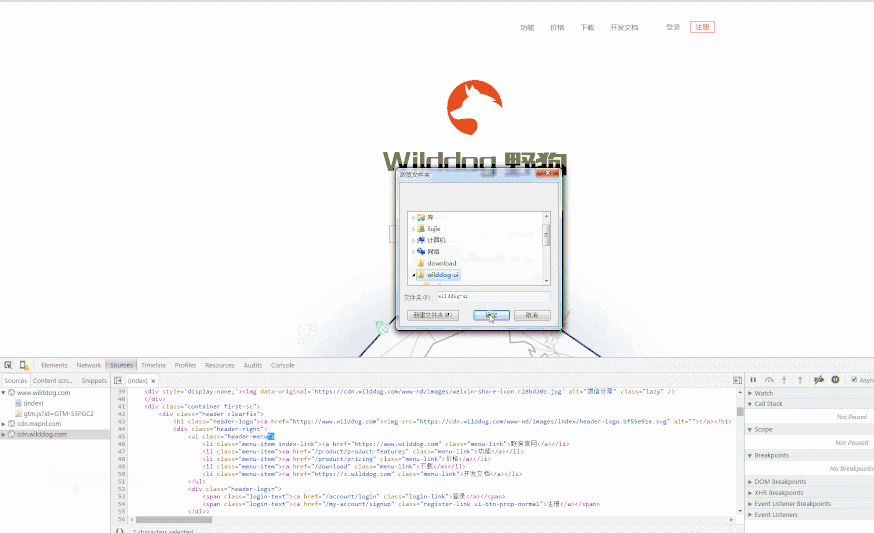Toggle the Async checkbox
874x533 pixels.
pos(854,380)
